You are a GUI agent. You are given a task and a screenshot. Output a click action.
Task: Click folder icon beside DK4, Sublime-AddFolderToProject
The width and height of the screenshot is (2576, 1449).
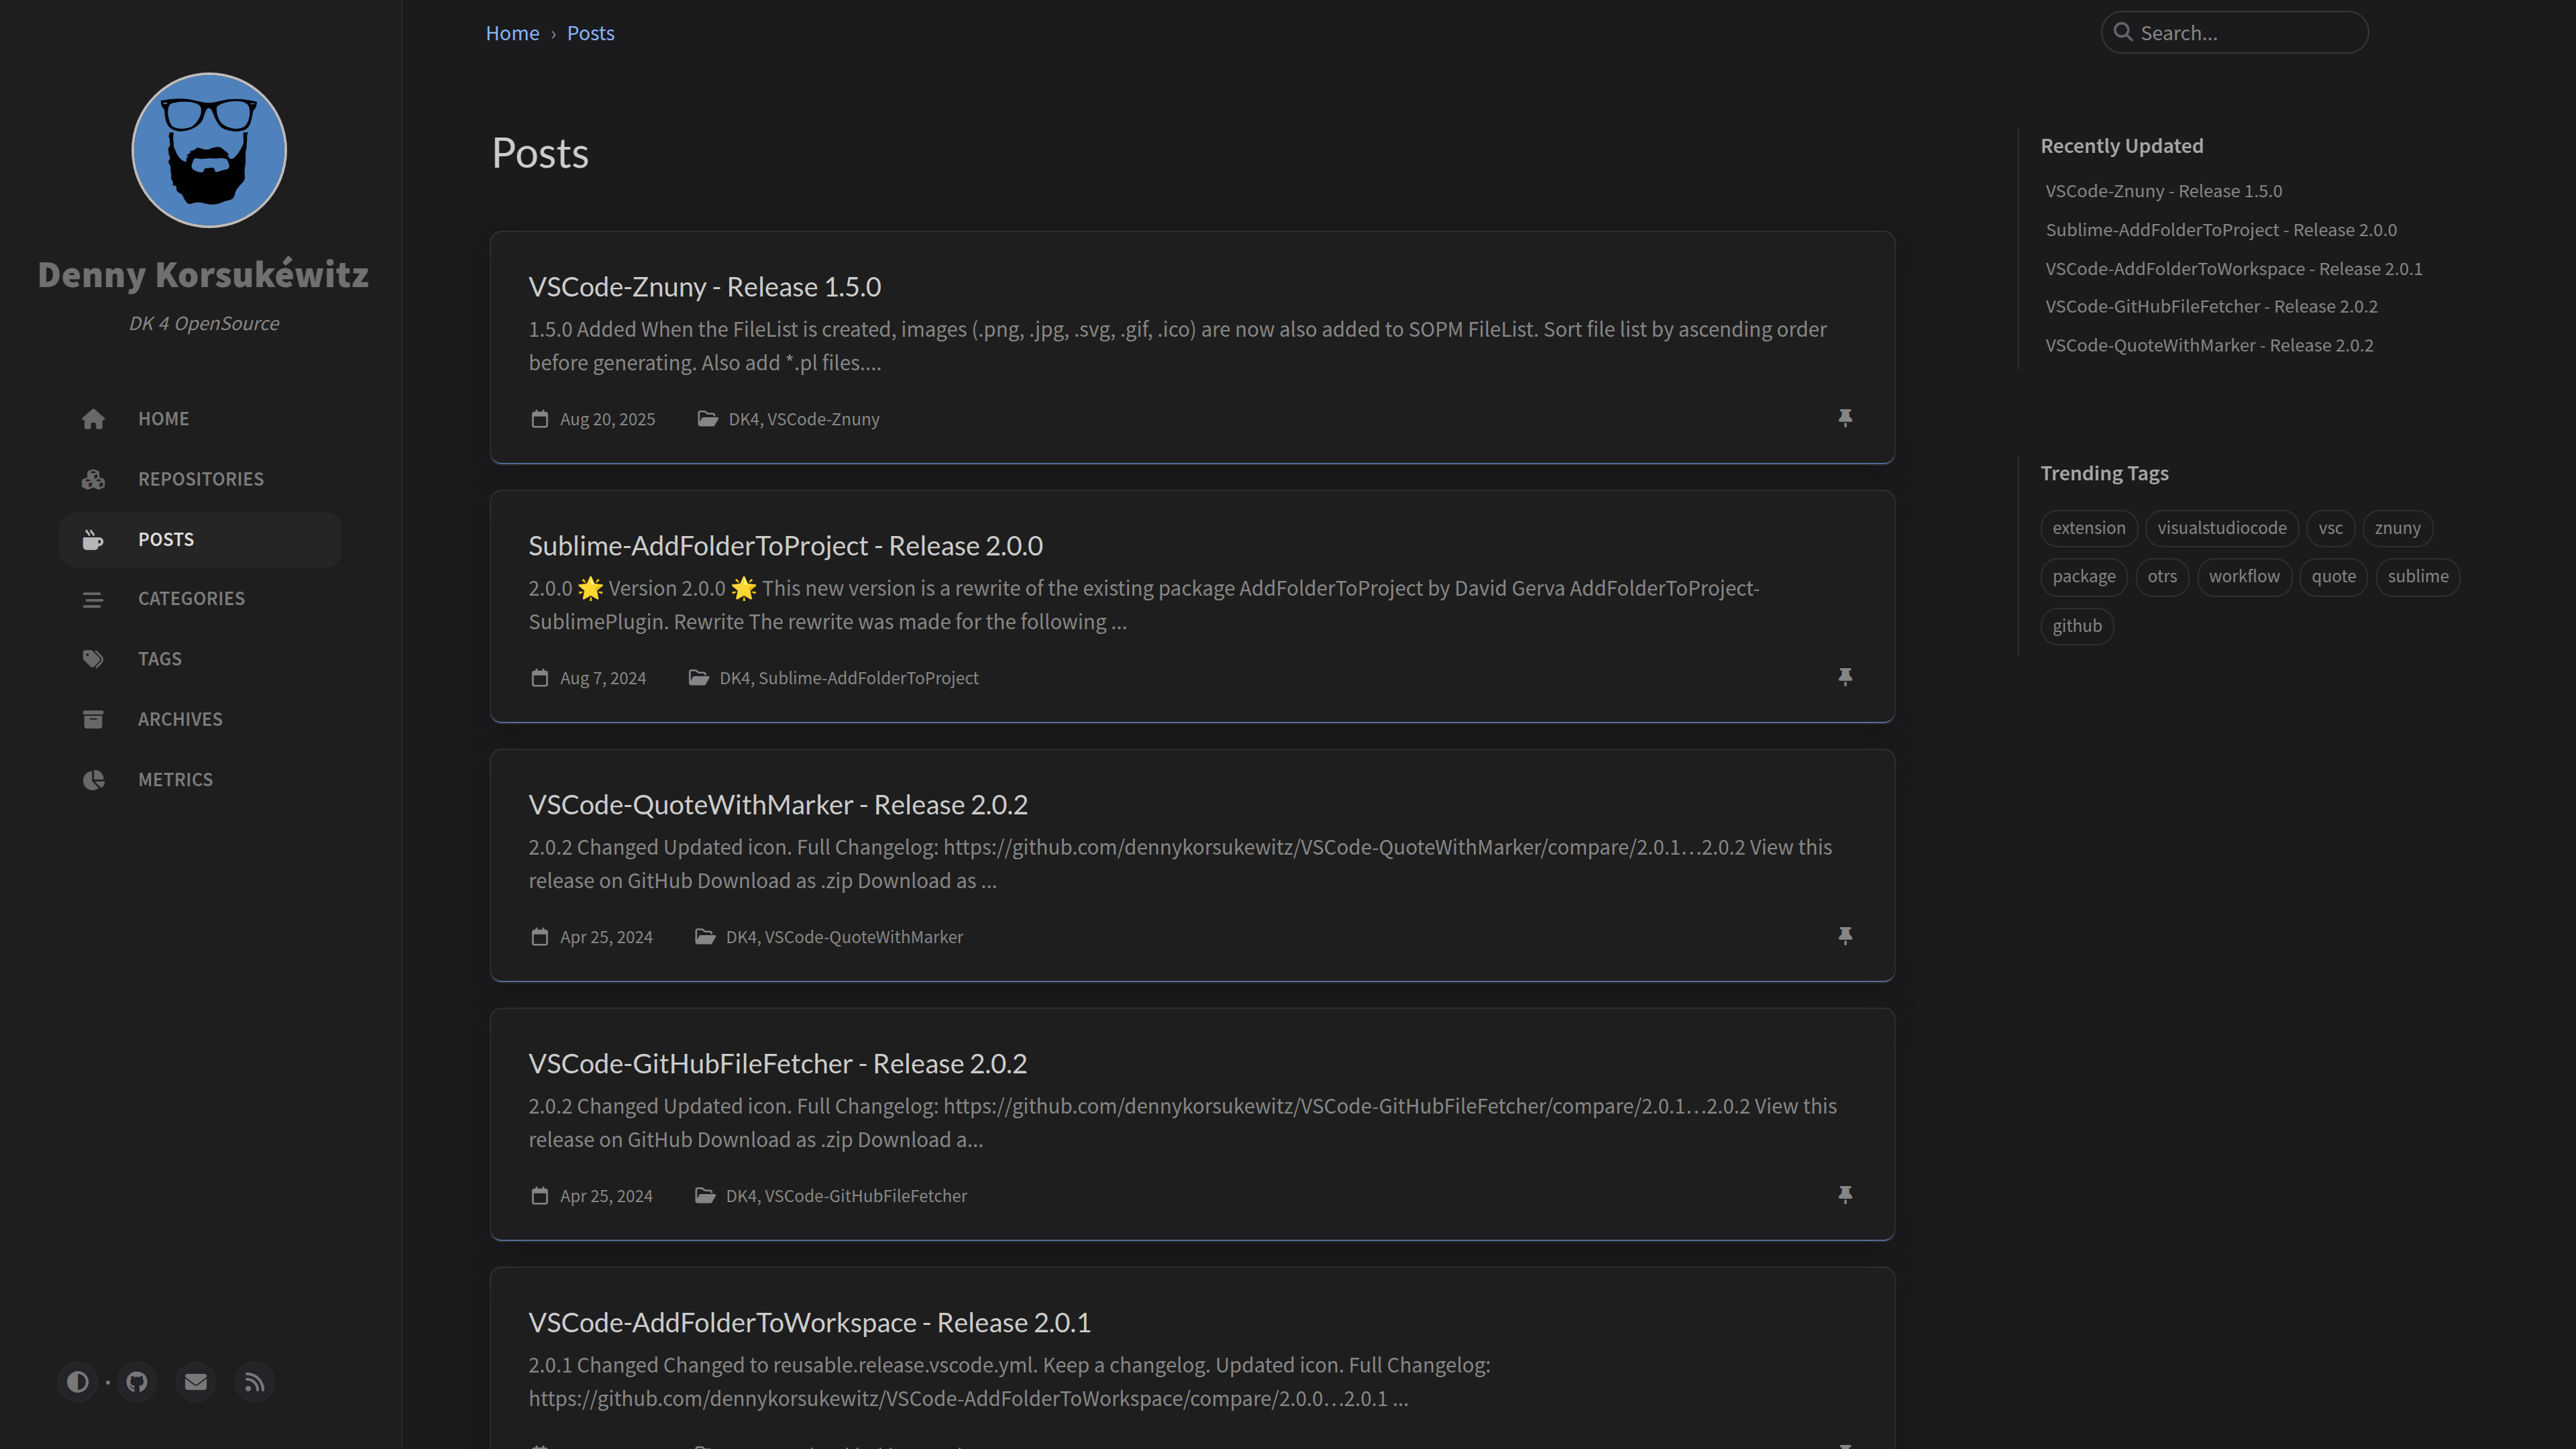[x=698, y=678]
